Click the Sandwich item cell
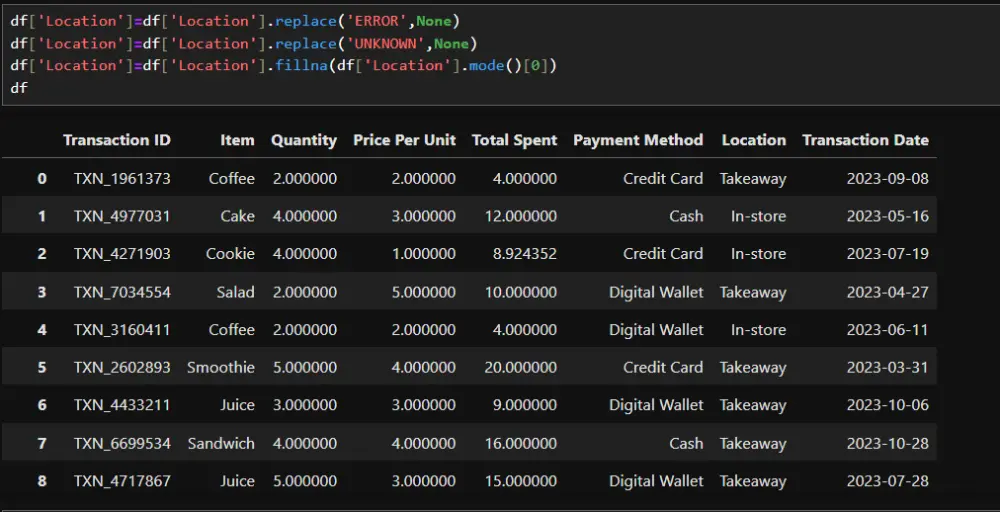This screenshot has height=512, width=1000. 221,443
